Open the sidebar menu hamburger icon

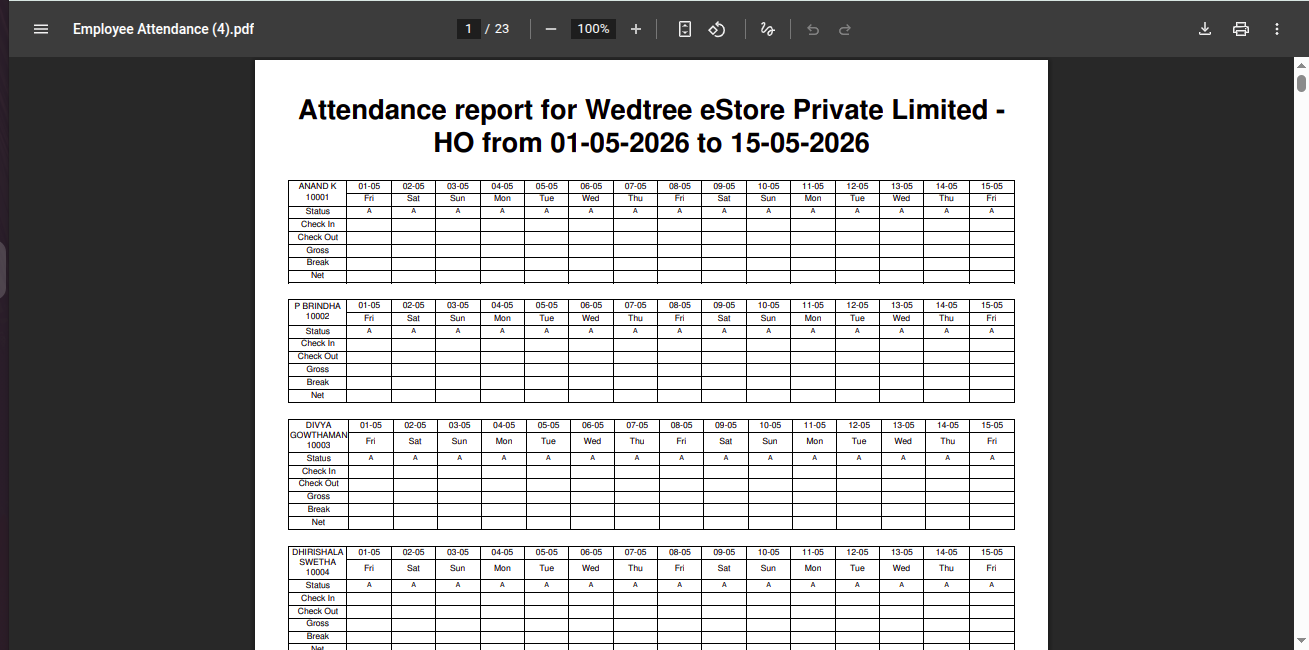[x=41, y=29]
